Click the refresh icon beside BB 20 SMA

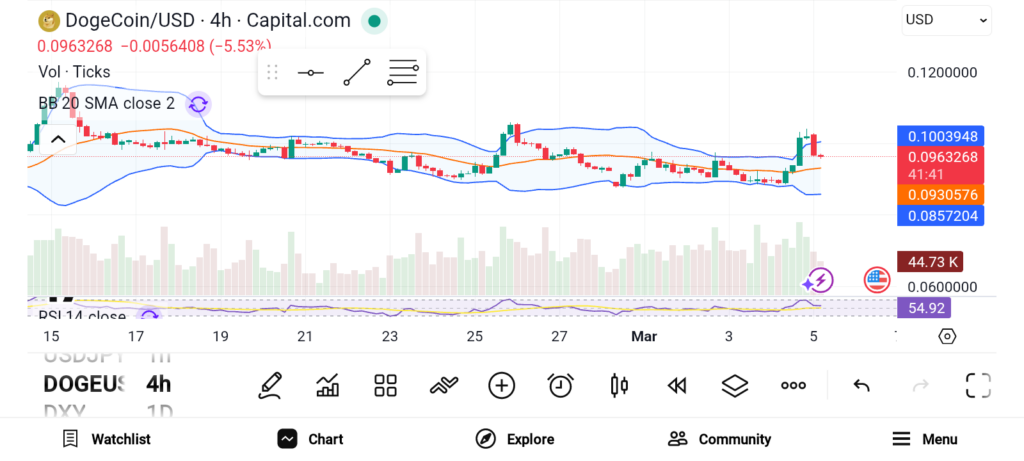click(198, 104)
